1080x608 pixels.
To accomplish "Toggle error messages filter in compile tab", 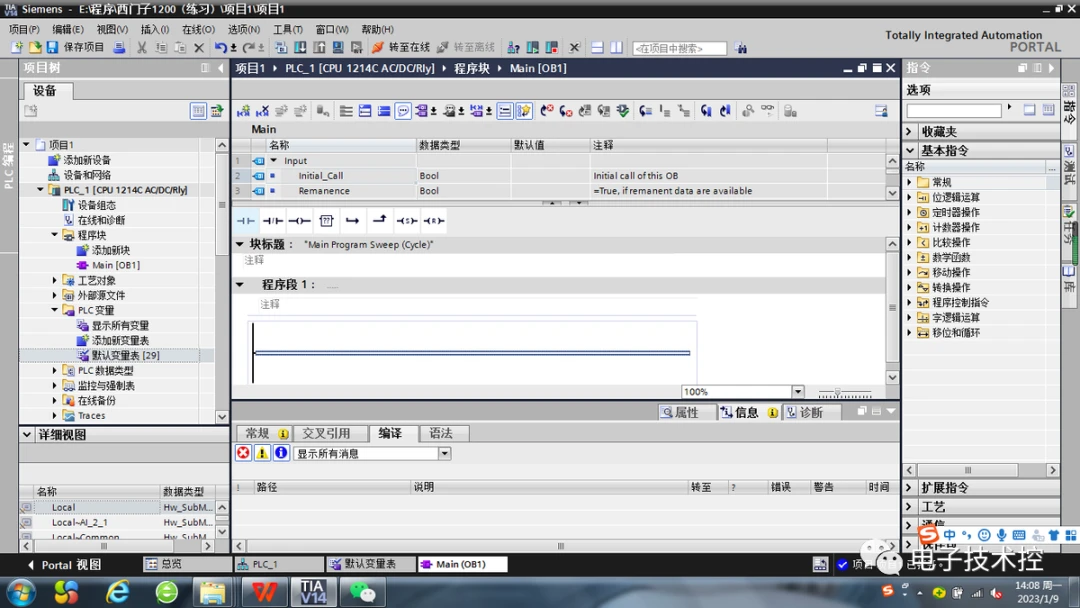I will pyautogui.click(x=243, y=453).
